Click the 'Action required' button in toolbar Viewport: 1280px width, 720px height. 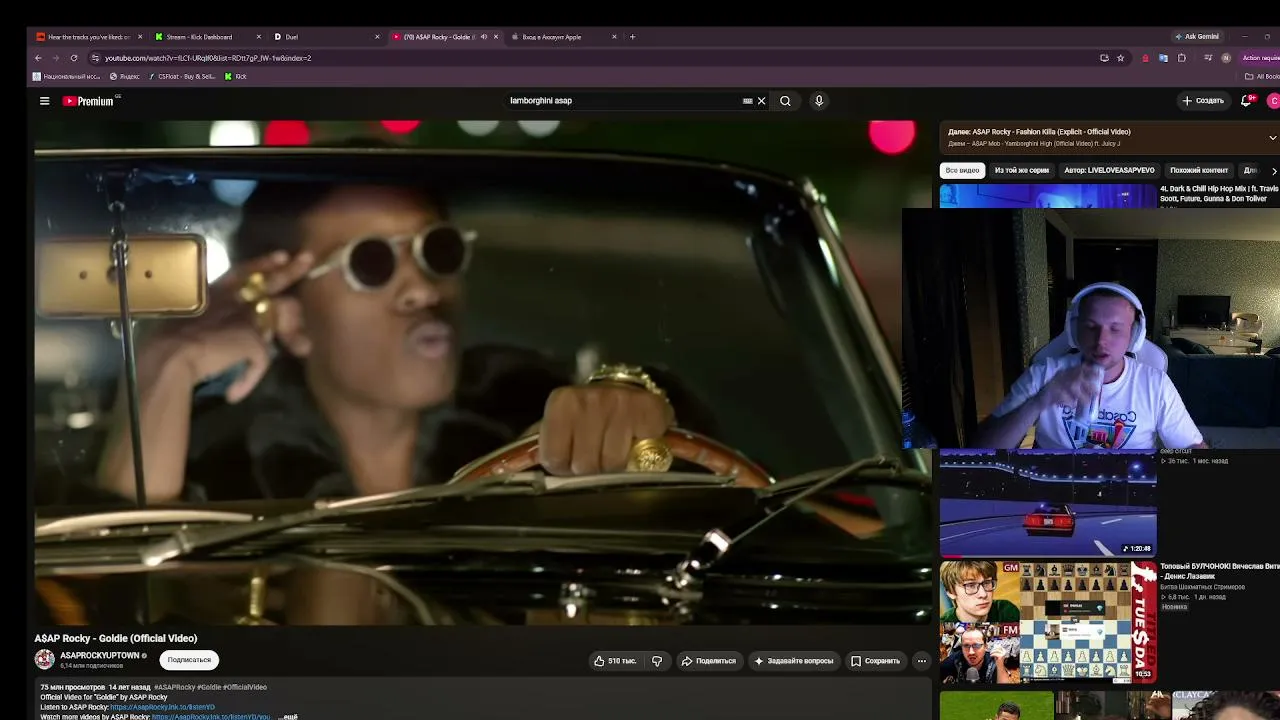point(1260,58)
